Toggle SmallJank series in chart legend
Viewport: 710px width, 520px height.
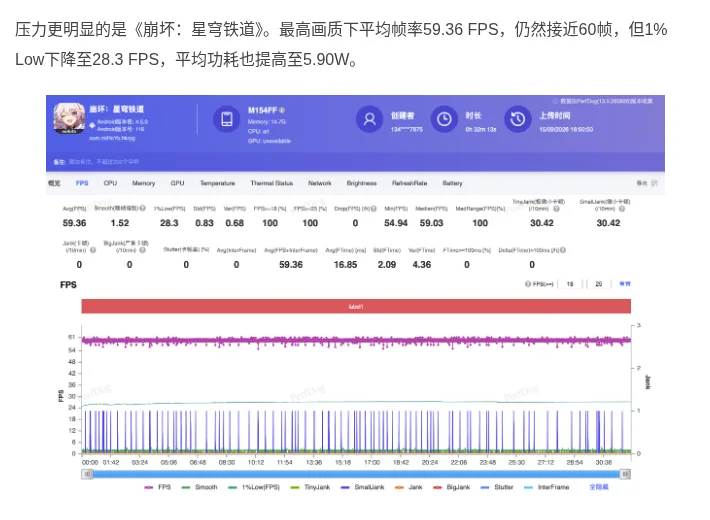pyautogui.click(x=362, y=487)
